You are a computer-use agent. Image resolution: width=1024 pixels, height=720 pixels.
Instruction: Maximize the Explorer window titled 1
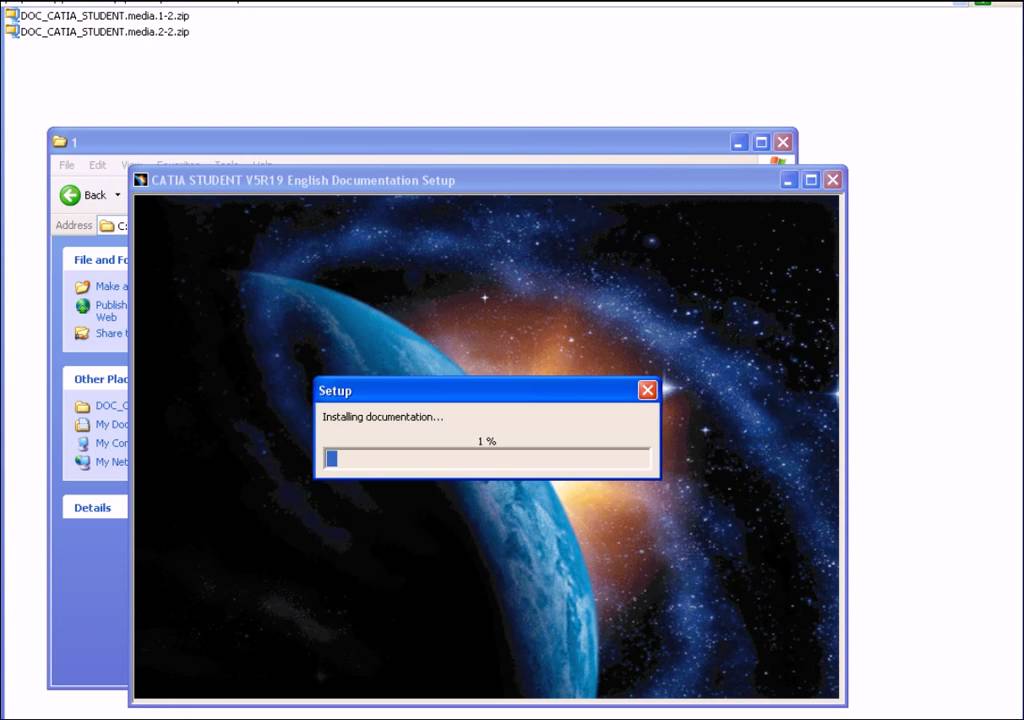(x=761, y=142)
